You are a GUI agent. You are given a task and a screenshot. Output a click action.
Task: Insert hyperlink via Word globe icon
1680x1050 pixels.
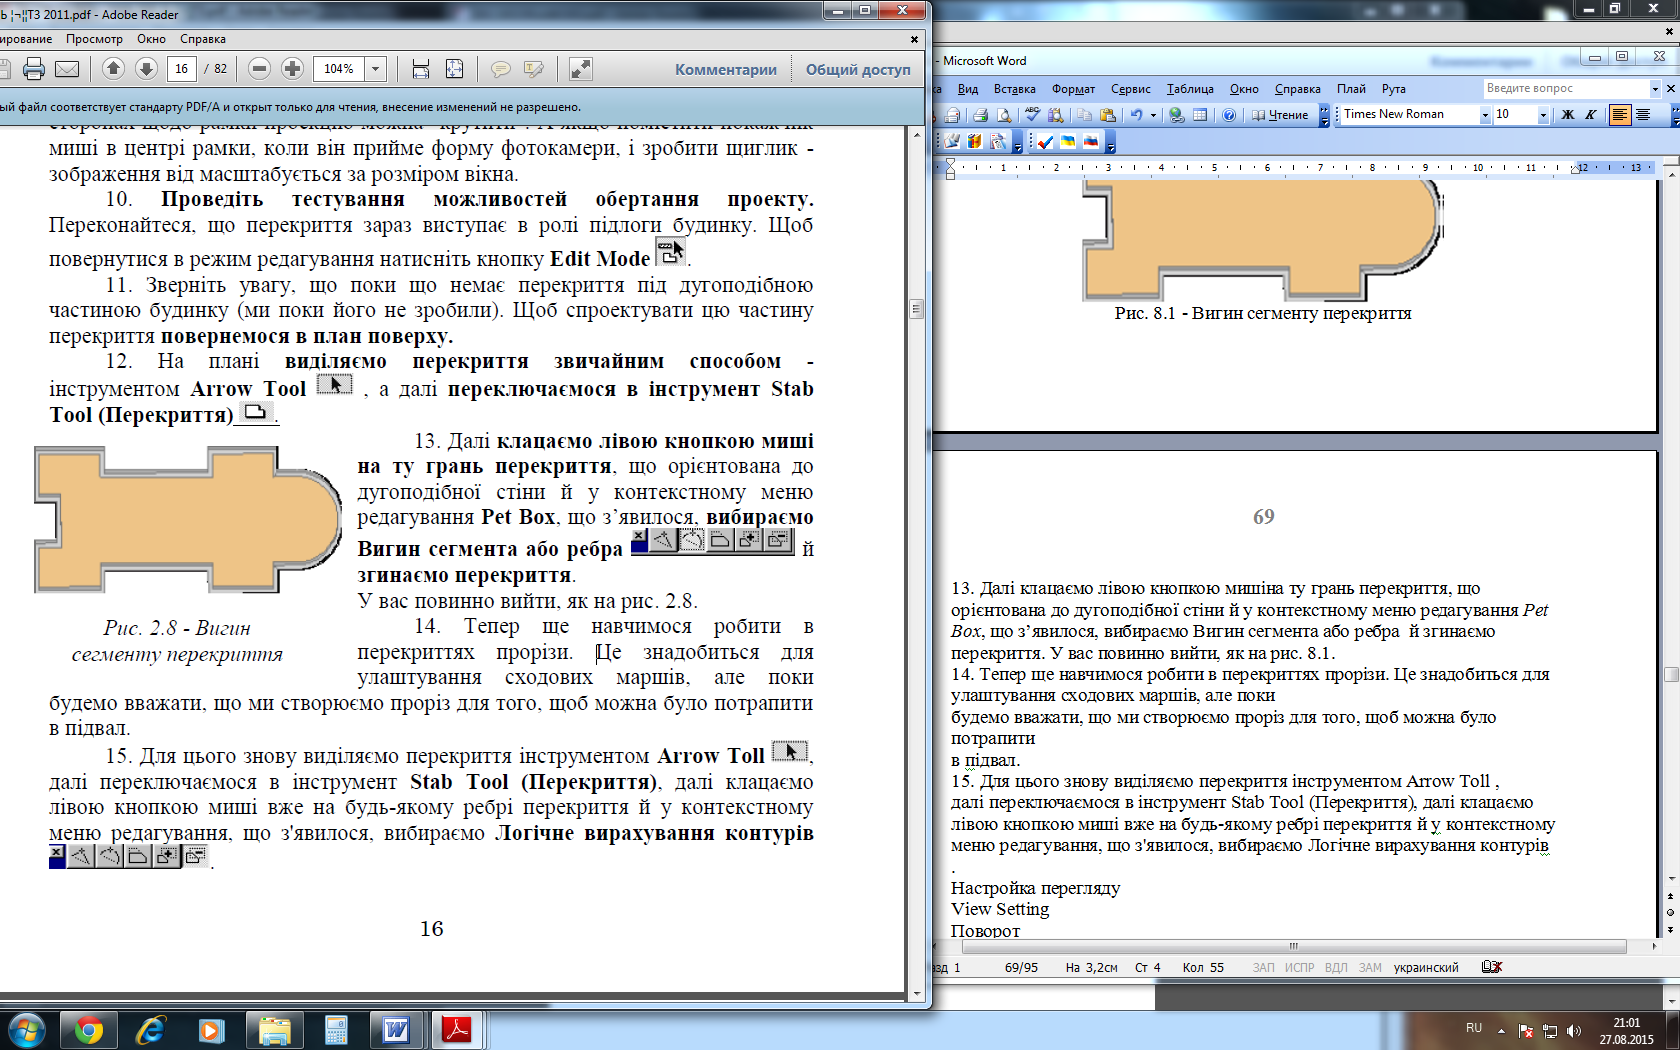(1177, 115)
